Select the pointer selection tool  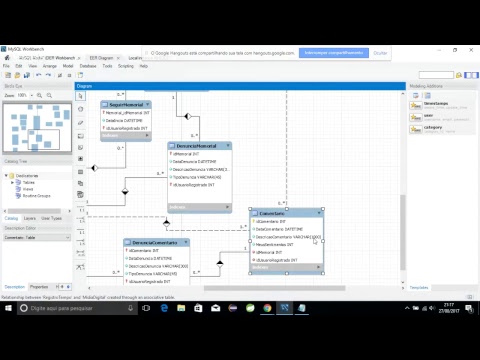point(80,96)
